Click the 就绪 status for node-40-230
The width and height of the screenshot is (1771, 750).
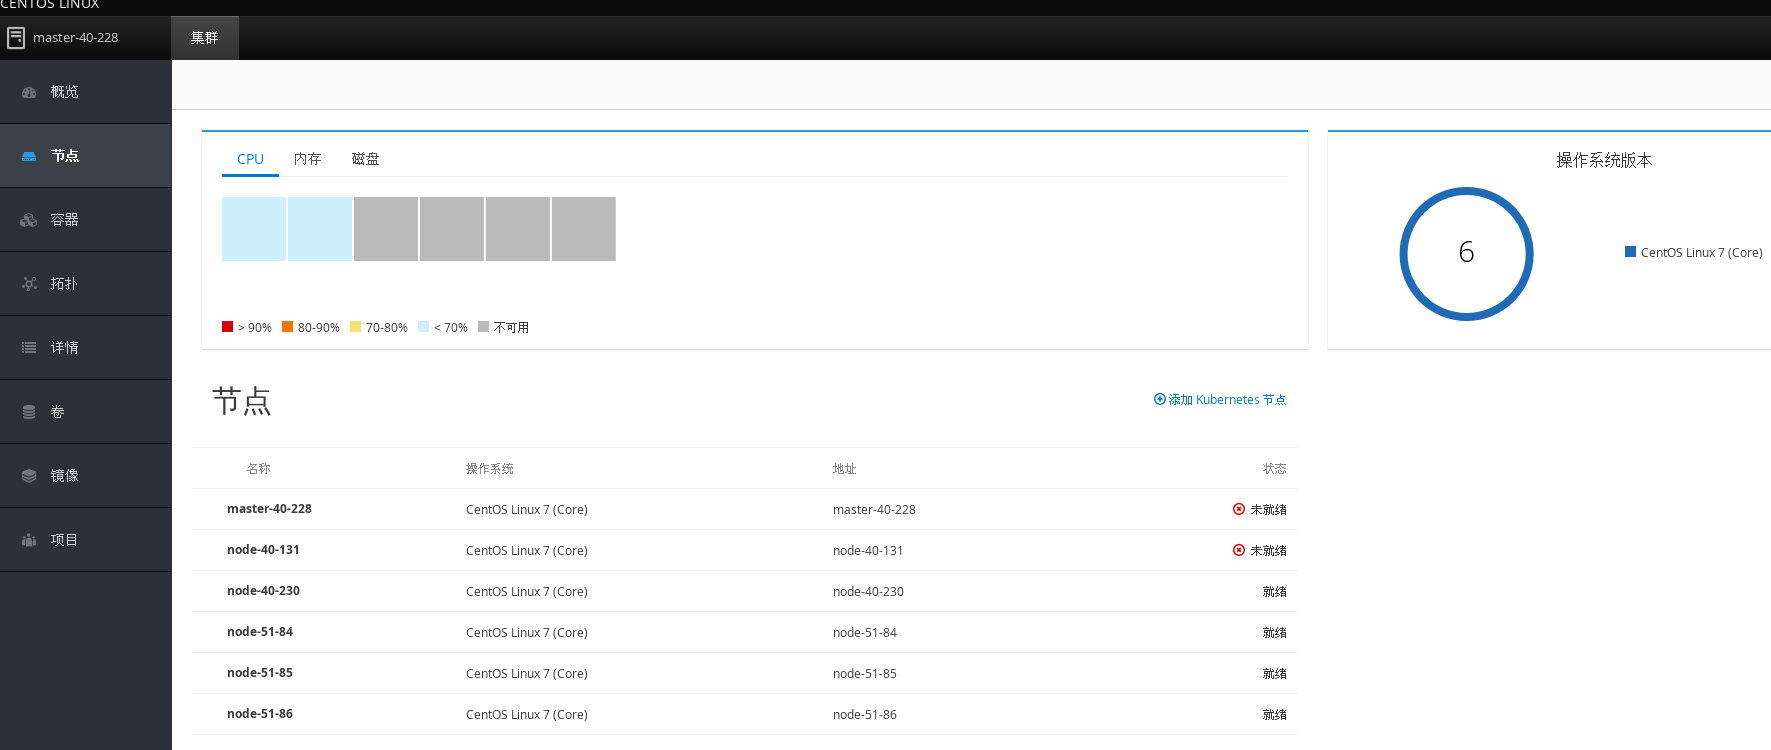1275,592
